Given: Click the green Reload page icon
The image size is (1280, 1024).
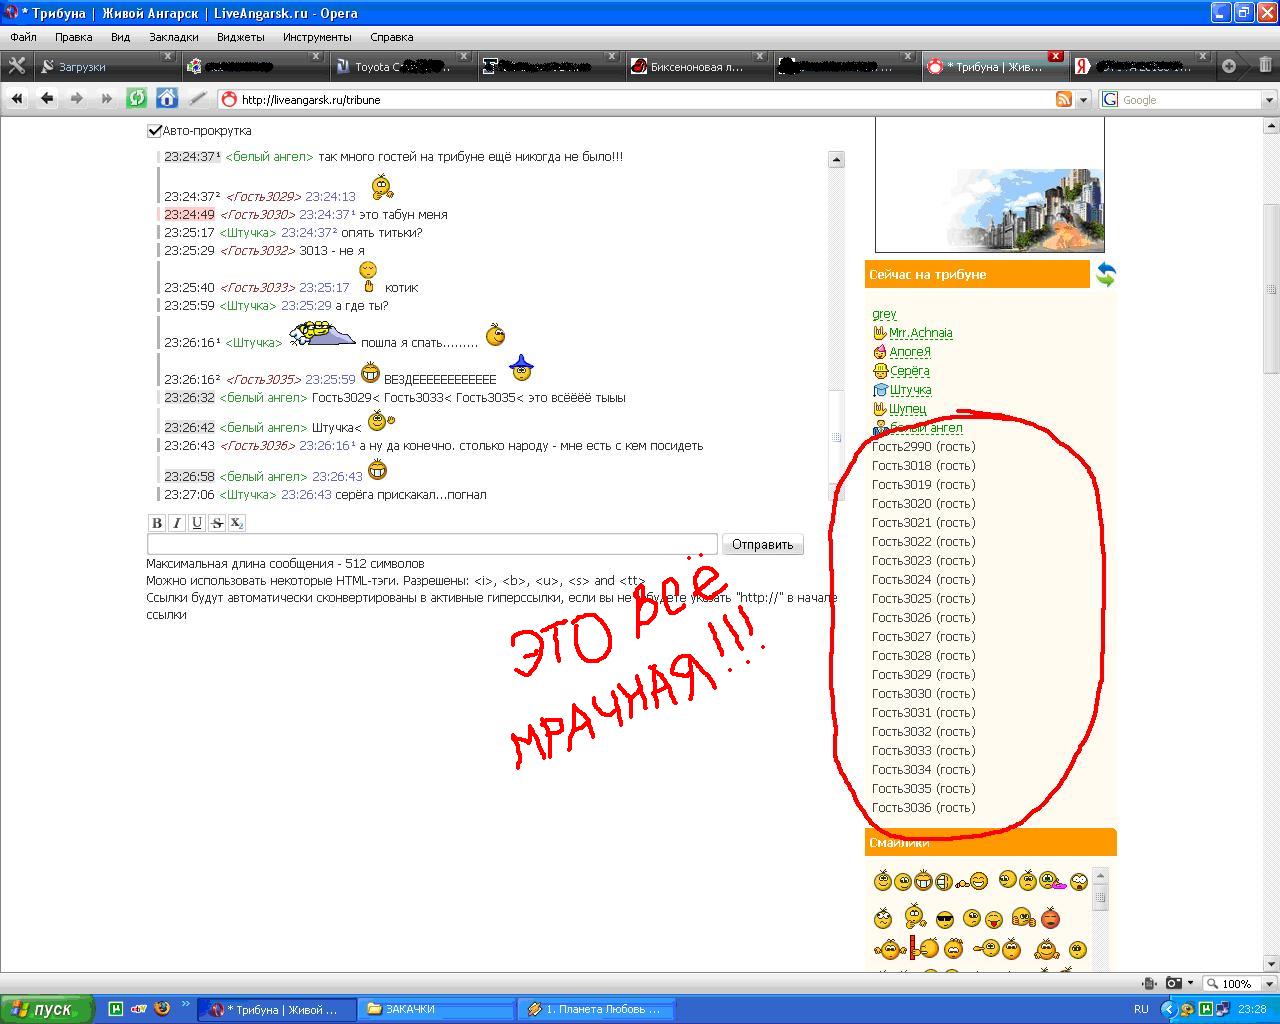Looking at the screenshot, I should [137, 98].
